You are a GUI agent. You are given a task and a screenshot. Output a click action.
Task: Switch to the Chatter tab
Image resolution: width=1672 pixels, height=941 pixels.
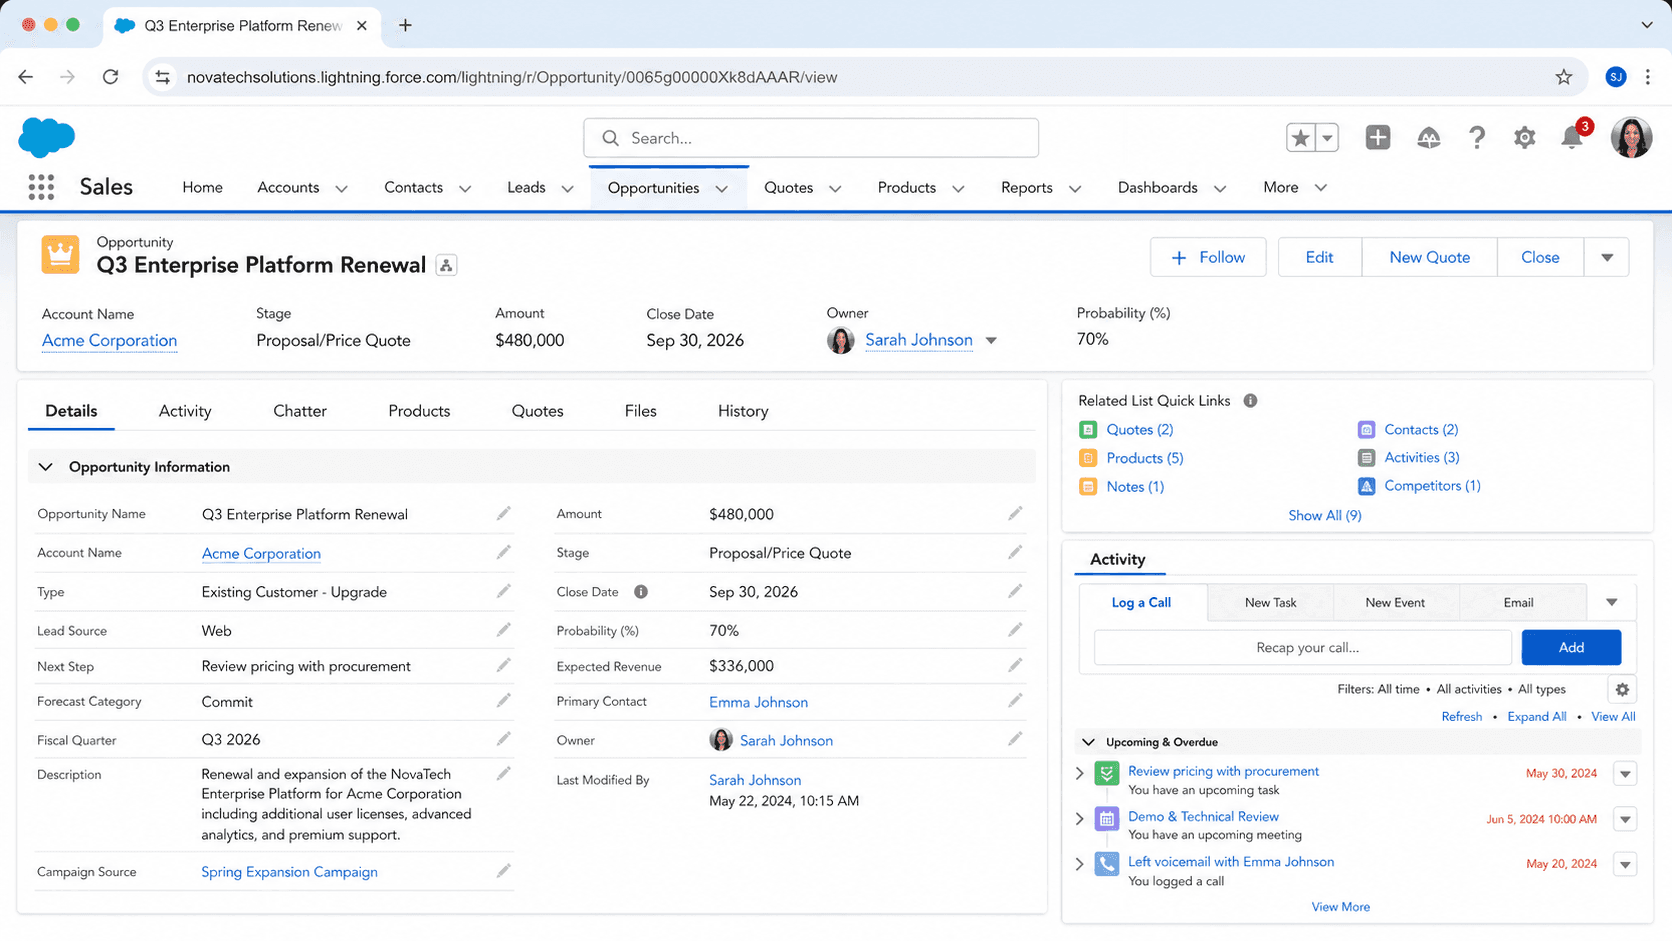coord(300,411)
